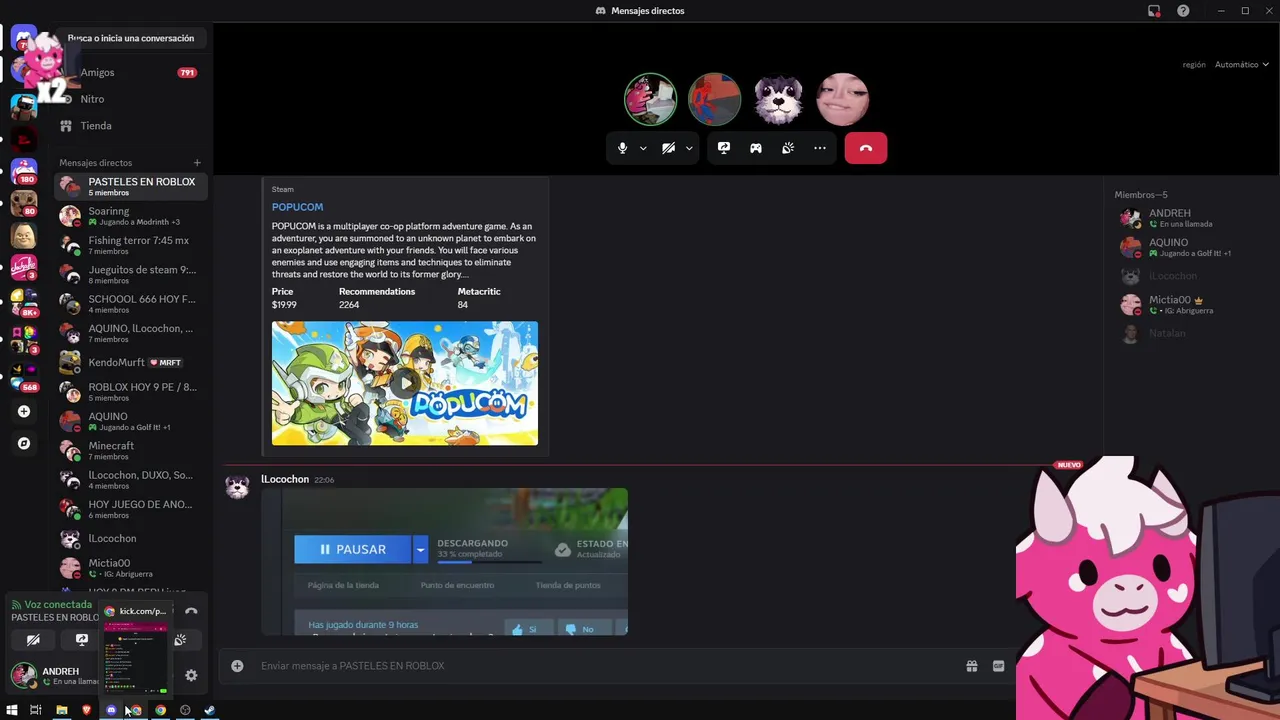Open File Explorer from the taskbar
This screenshot has height=720, width=1280.
tap(61, 710)
